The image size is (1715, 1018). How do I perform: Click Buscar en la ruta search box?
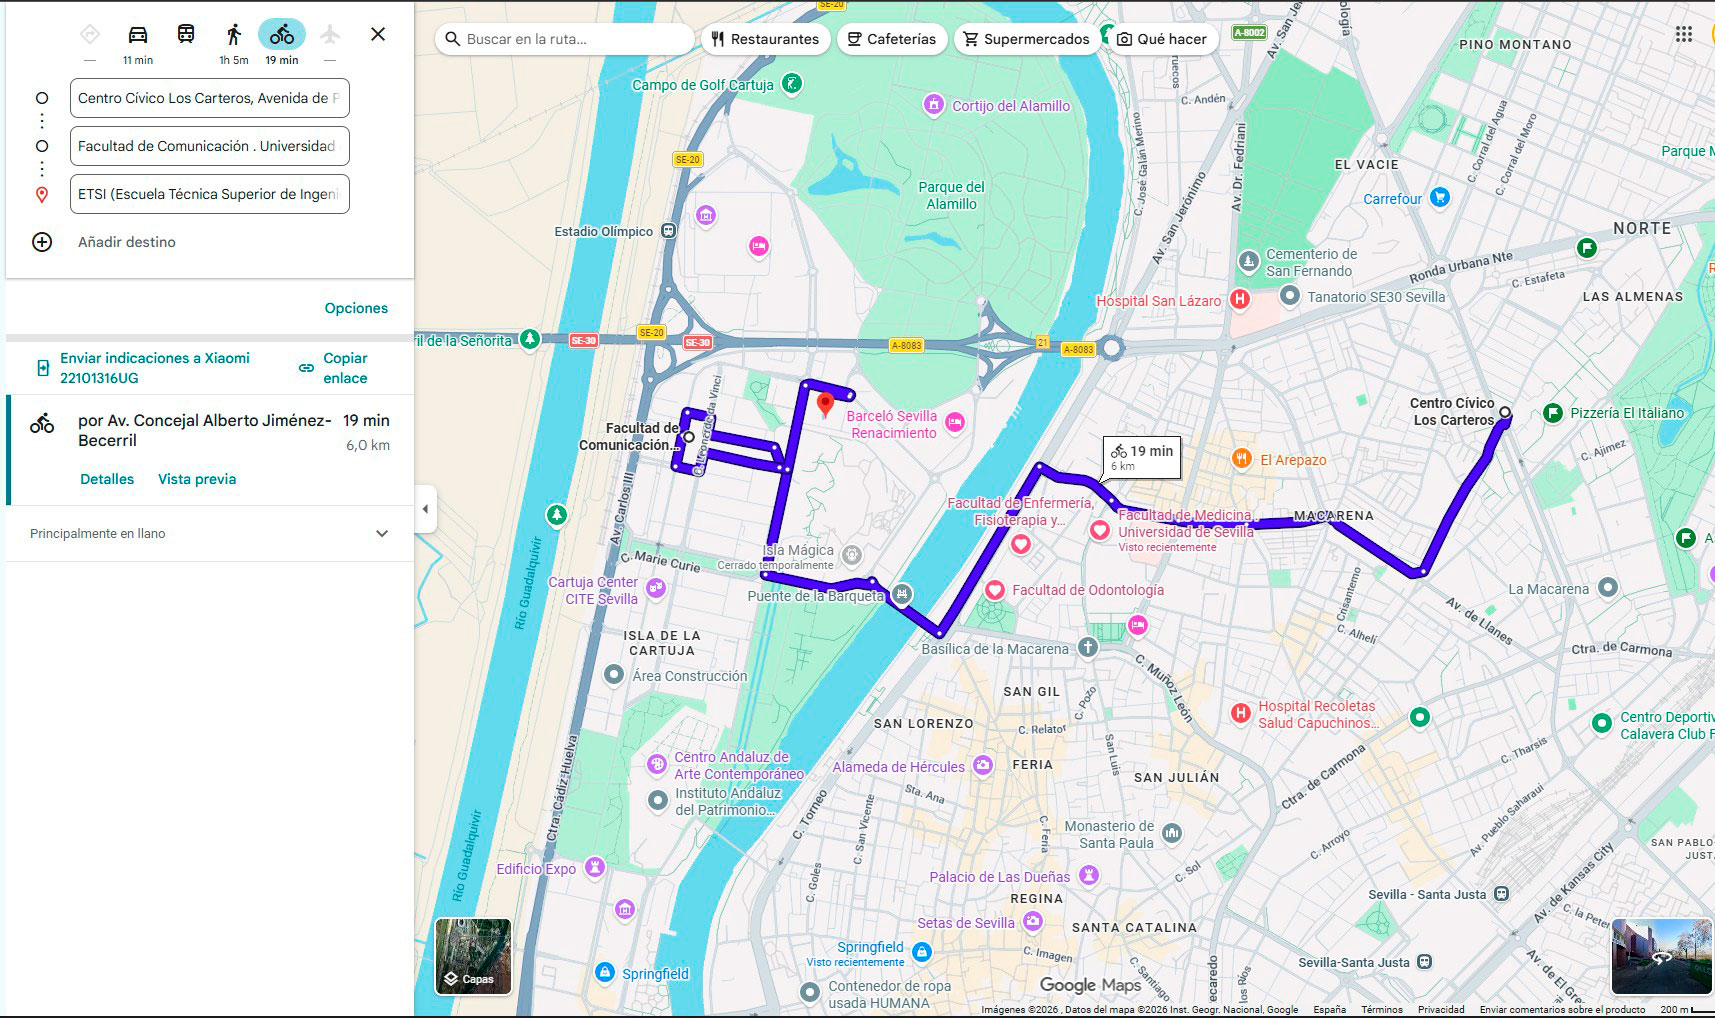(x=565, y=39)
